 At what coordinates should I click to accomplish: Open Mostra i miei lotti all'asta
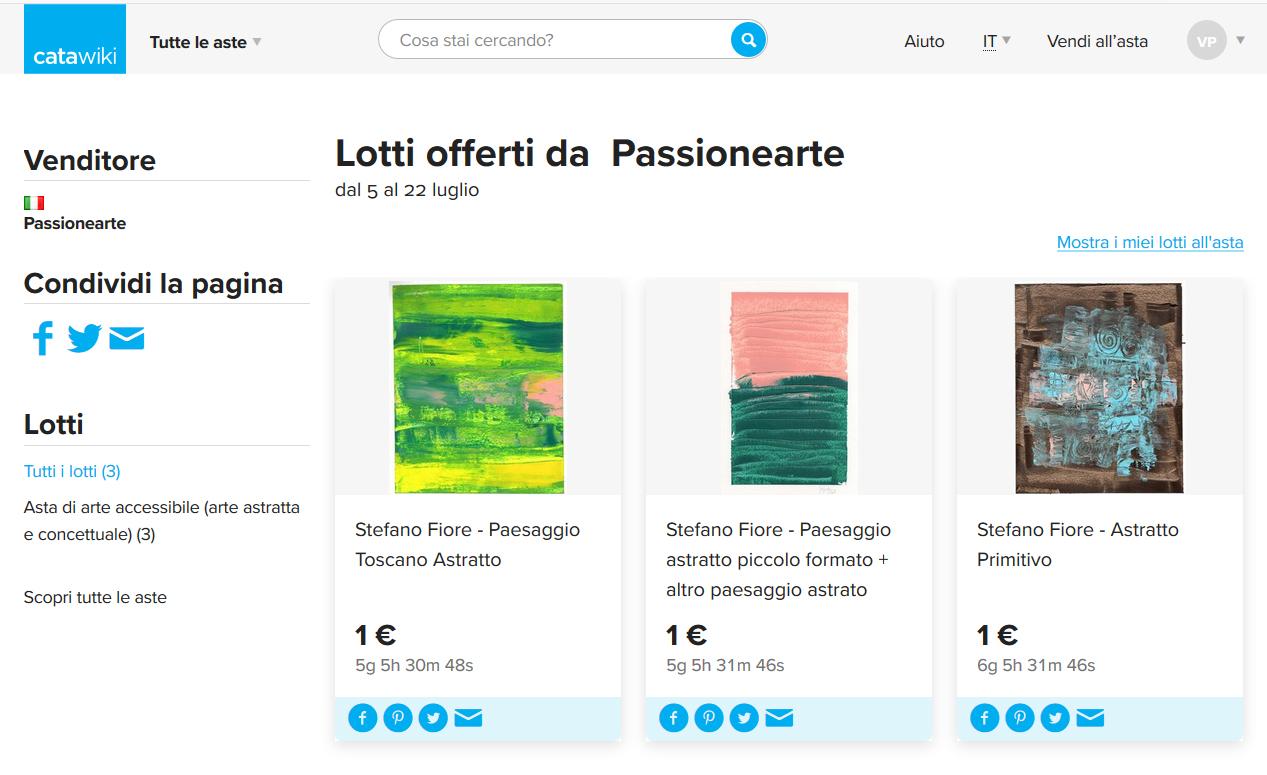click(x=1148, y=242)
